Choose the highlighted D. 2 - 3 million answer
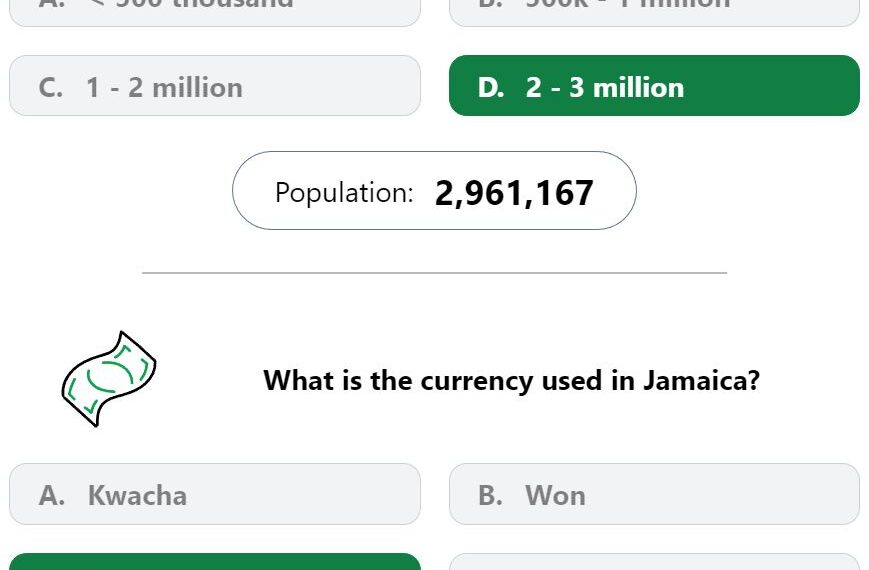This screenshot has height=570, width=869. pyautogui.click(x=654, y=85)
